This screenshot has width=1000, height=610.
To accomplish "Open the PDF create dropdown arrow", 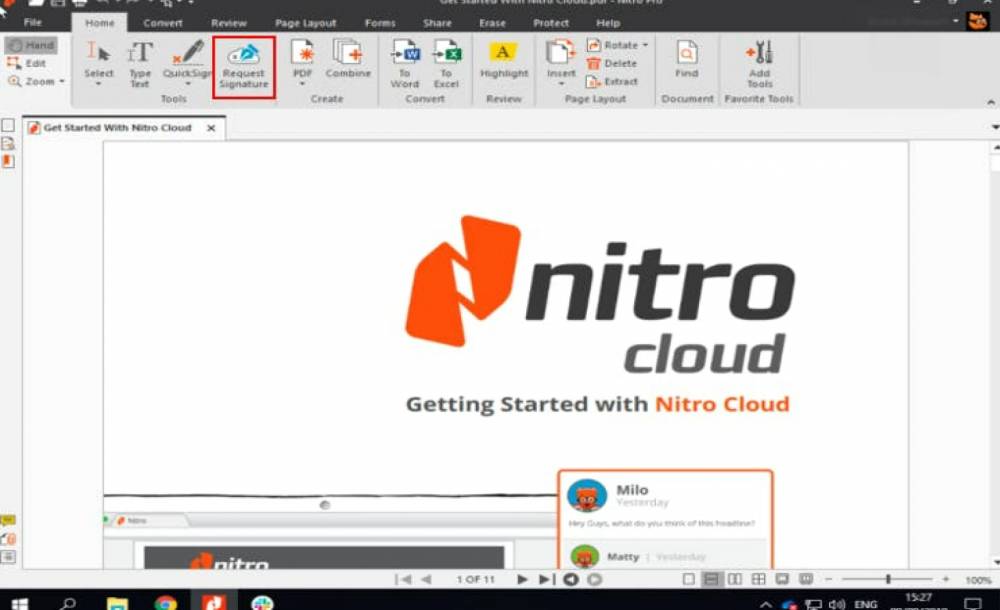I will 302,84.
